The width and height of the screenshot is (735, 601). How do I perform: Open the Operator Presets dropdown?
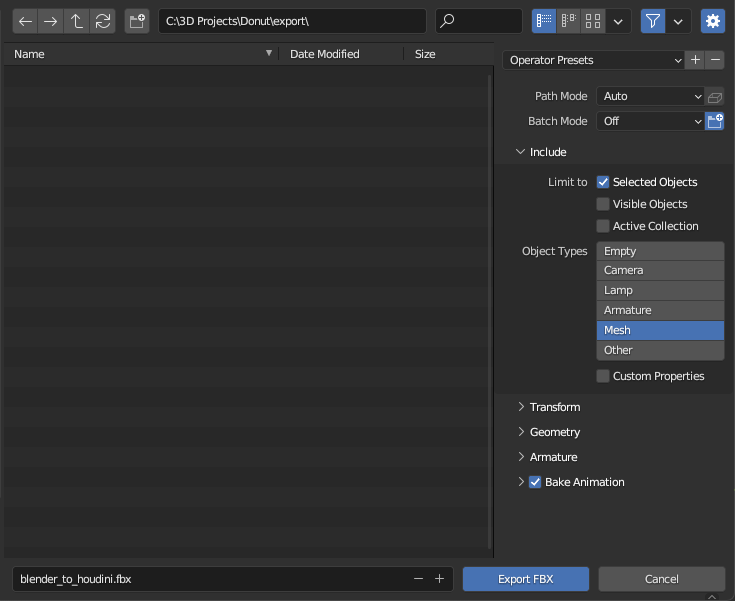click(x=593, y=60)
